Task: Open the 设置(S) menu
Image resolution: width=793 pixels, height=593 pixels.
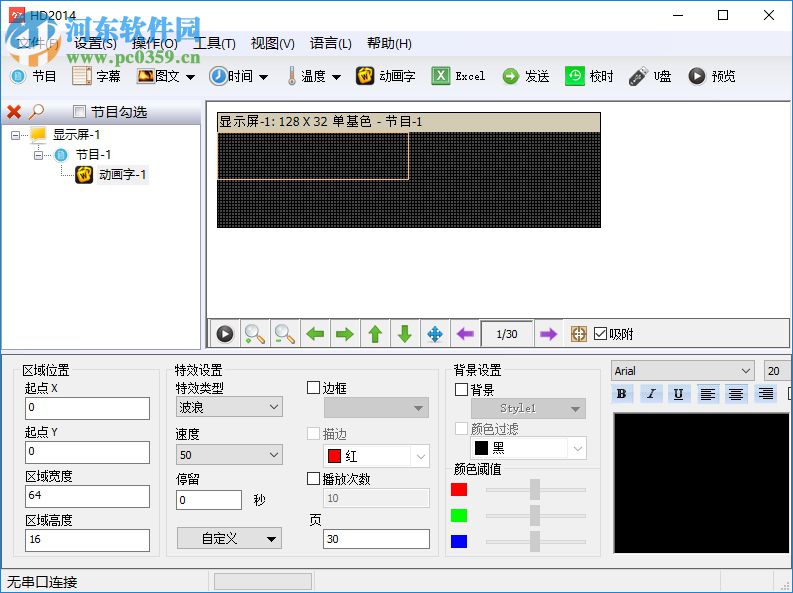Action: pyautogui.click(x=95, y=43)
